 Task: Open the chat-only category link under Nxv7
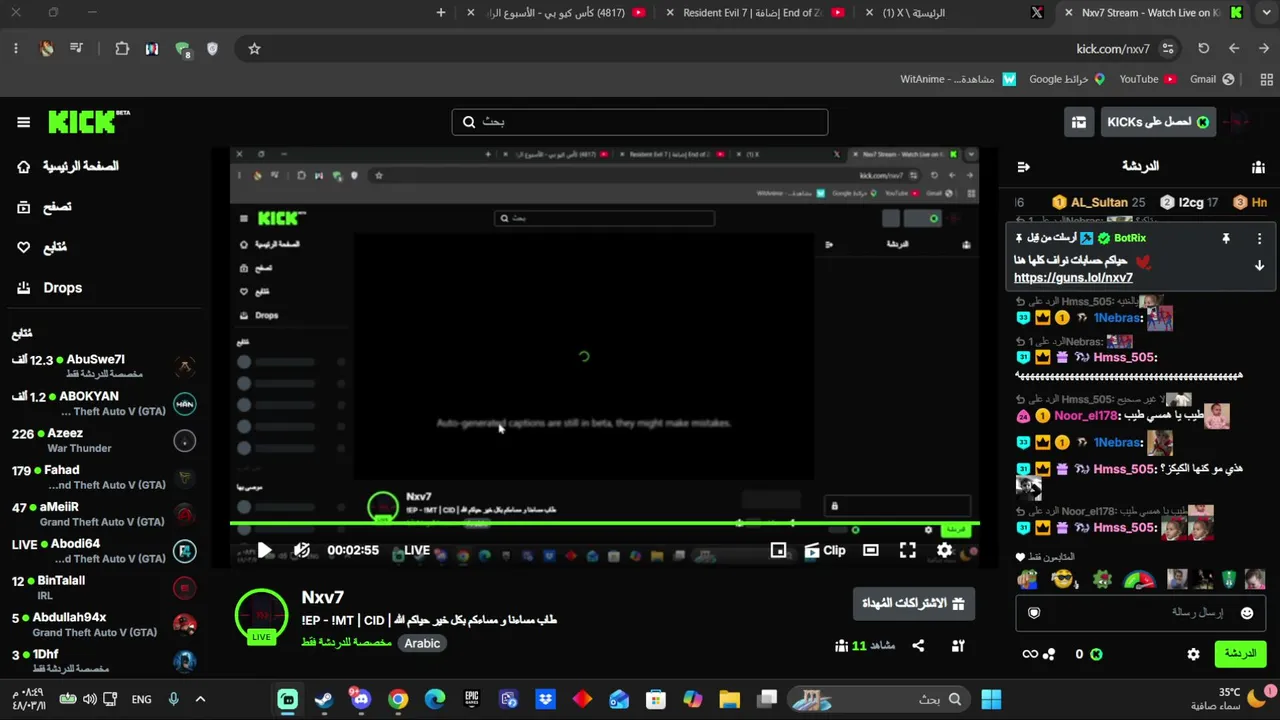pos(346,643)
